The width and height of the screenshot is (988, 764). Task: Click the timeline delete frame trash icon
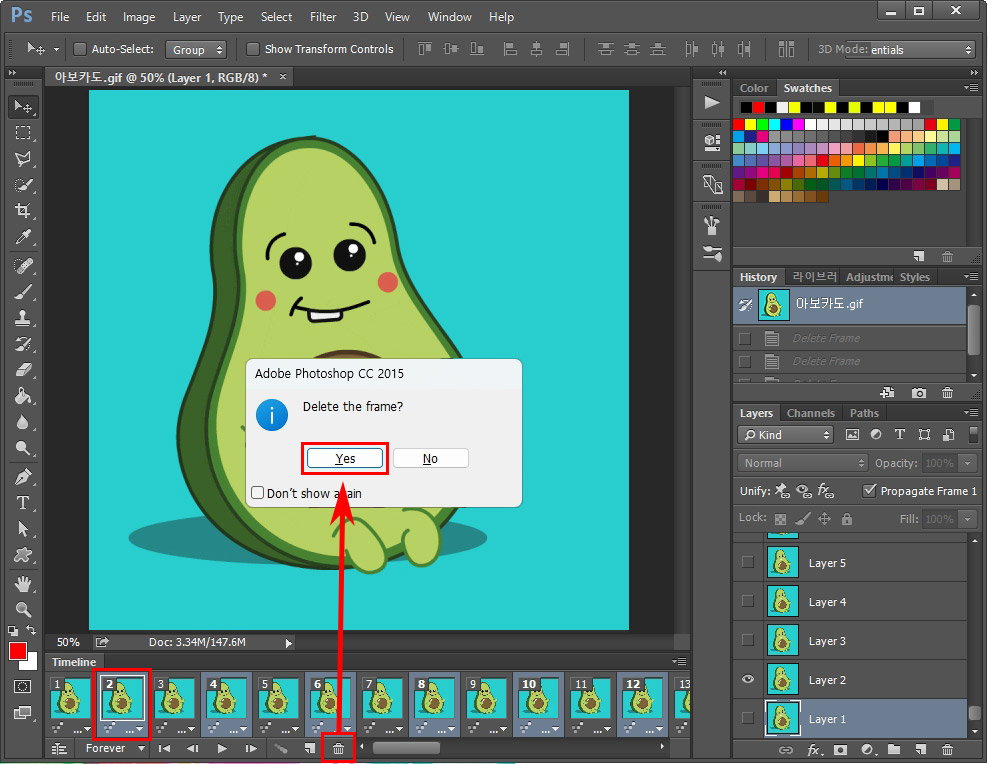[x=338, y=748]
